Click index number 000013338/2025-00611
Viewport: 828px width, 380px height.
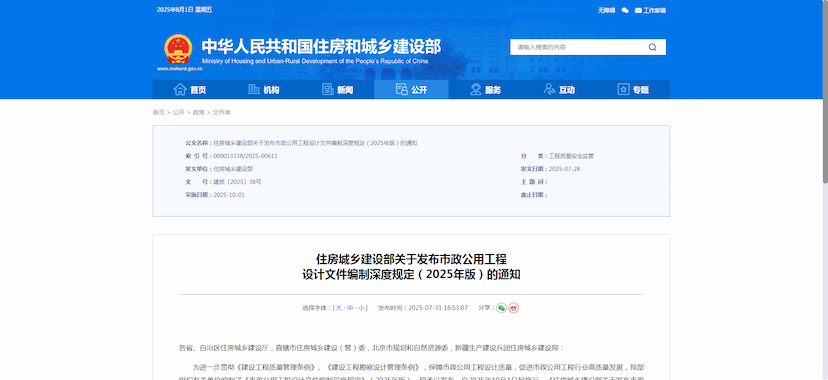(x=246, y=156)
